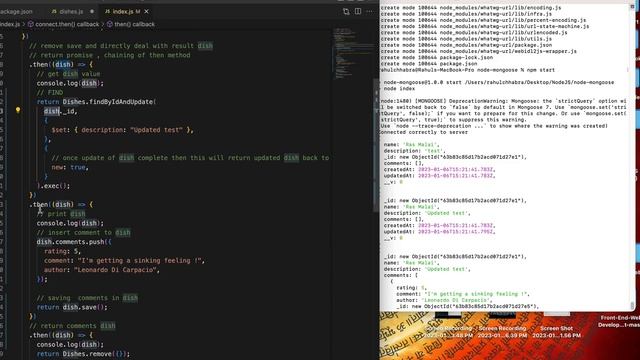Click the split editor right icon
Viewport: 640px width, 360px height.
coord(358,11)
